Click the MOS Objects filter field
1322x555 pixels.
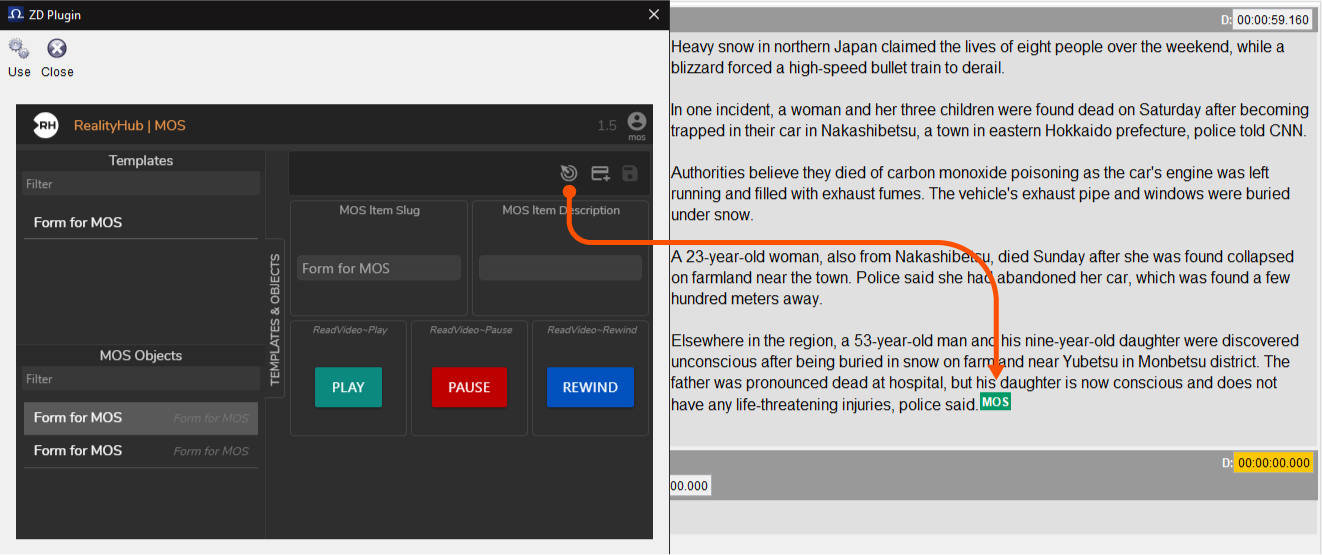click(x=140, y=379)
